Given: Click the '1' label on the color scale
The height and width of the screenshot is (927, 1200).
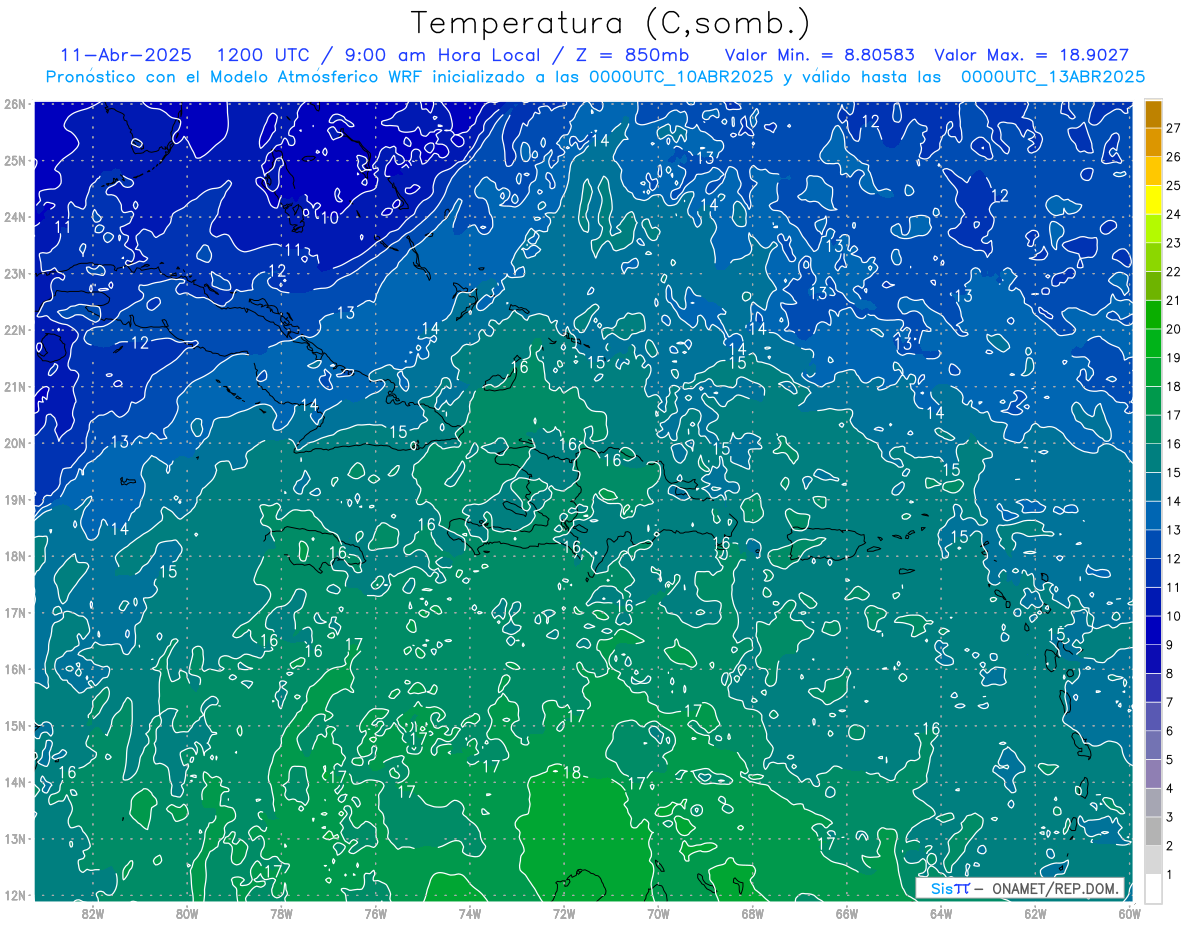Looking at the screenshot, I should [1170, 875].
